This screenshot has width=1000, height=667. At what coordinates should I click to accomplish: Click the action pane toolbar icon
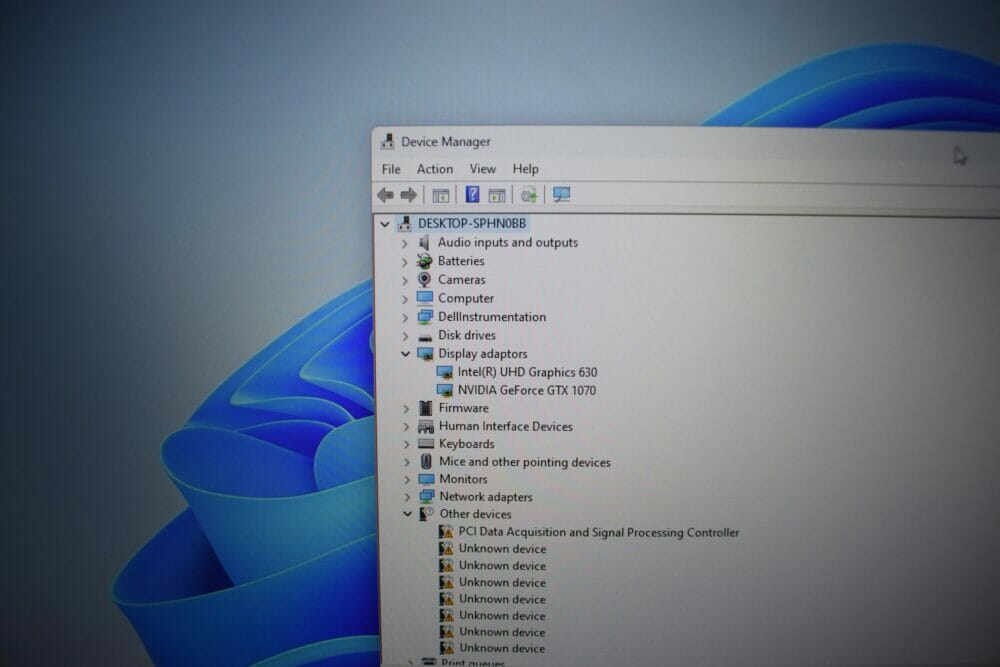point(497,195)
